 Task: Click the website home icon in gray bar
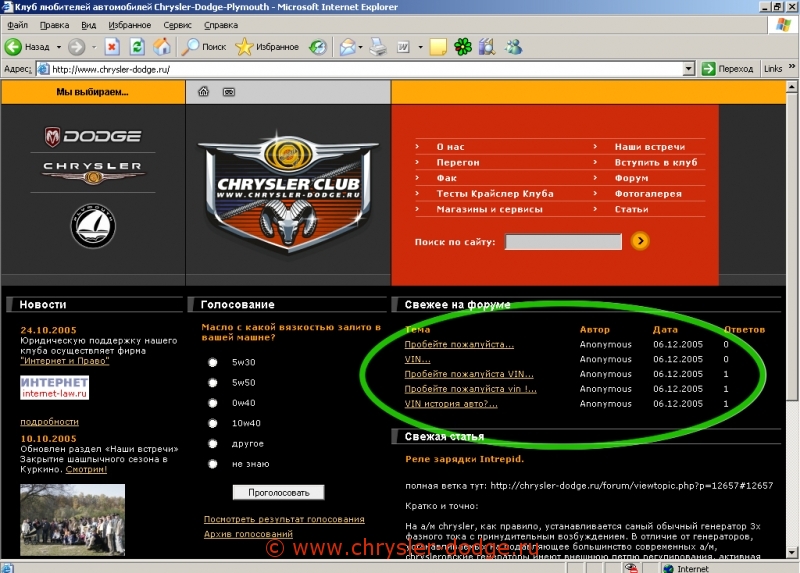[x=204, y=92]
